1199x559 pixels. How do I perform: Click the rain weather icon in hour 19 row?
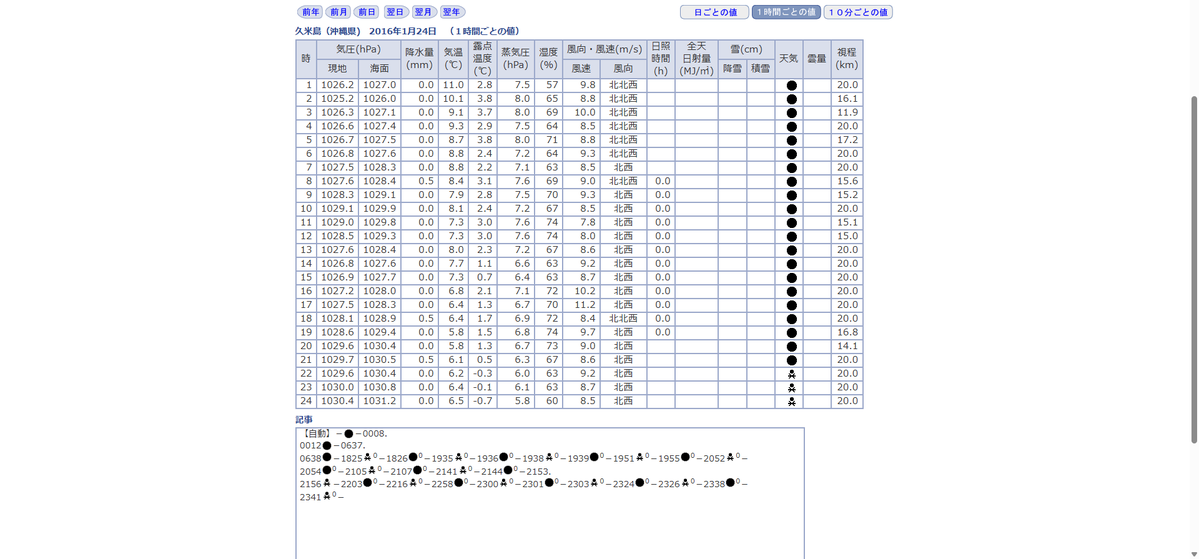point(791,333)
